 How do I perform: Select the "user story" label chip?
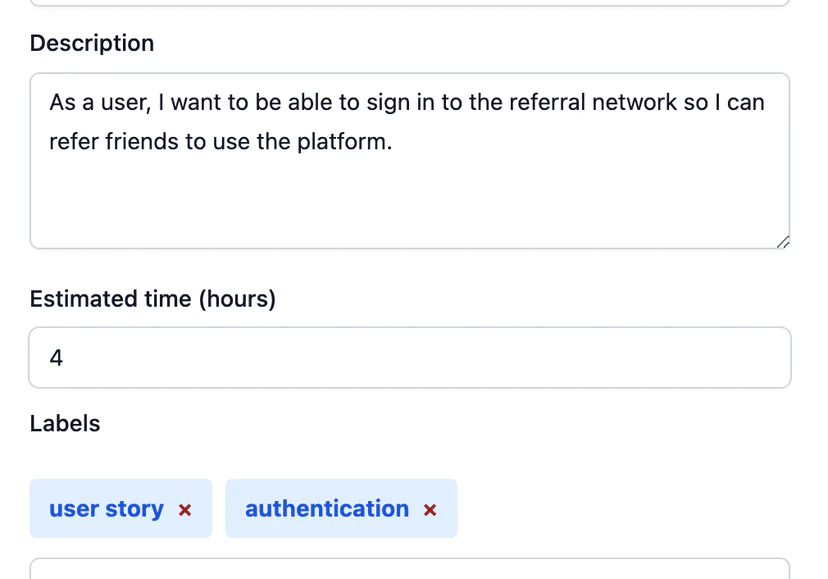pos(106,508)
